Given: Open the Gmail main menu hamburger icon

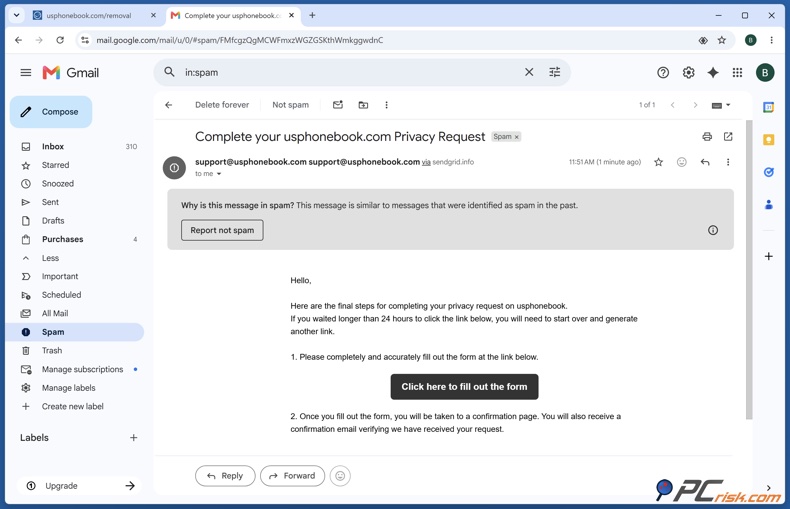Looking at the screenshot, I should pyautogui.click(x=26, y=73).
